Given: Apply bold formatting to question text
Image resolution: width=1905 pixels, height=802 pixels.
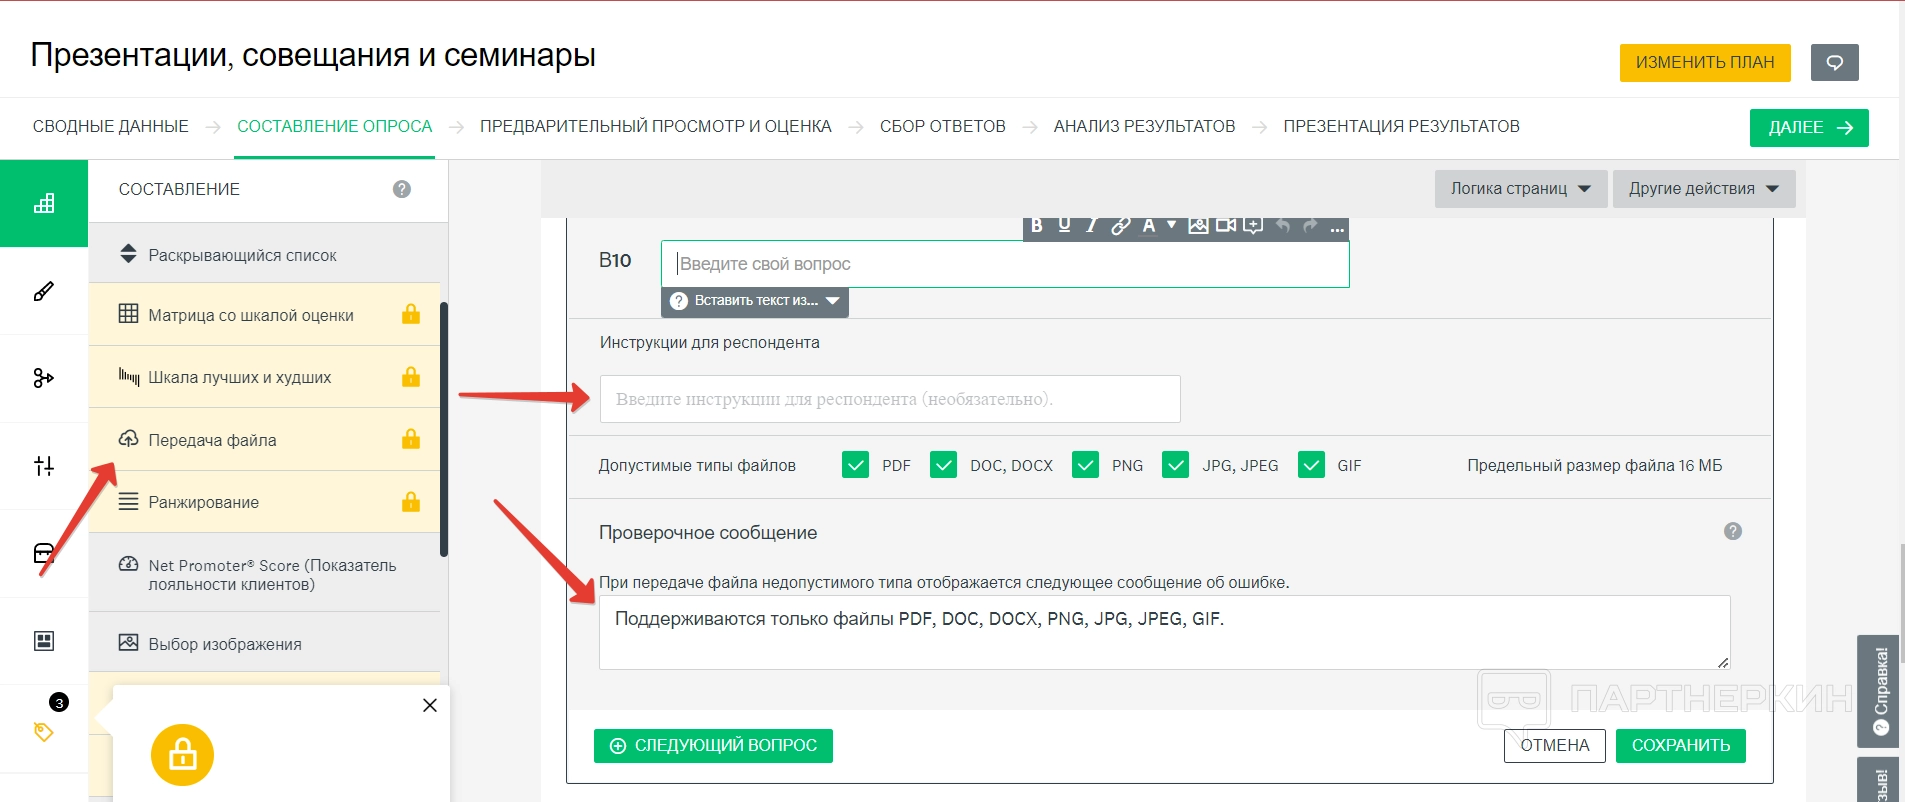Looking at the screenshot, I should (x=1037, y=226).
